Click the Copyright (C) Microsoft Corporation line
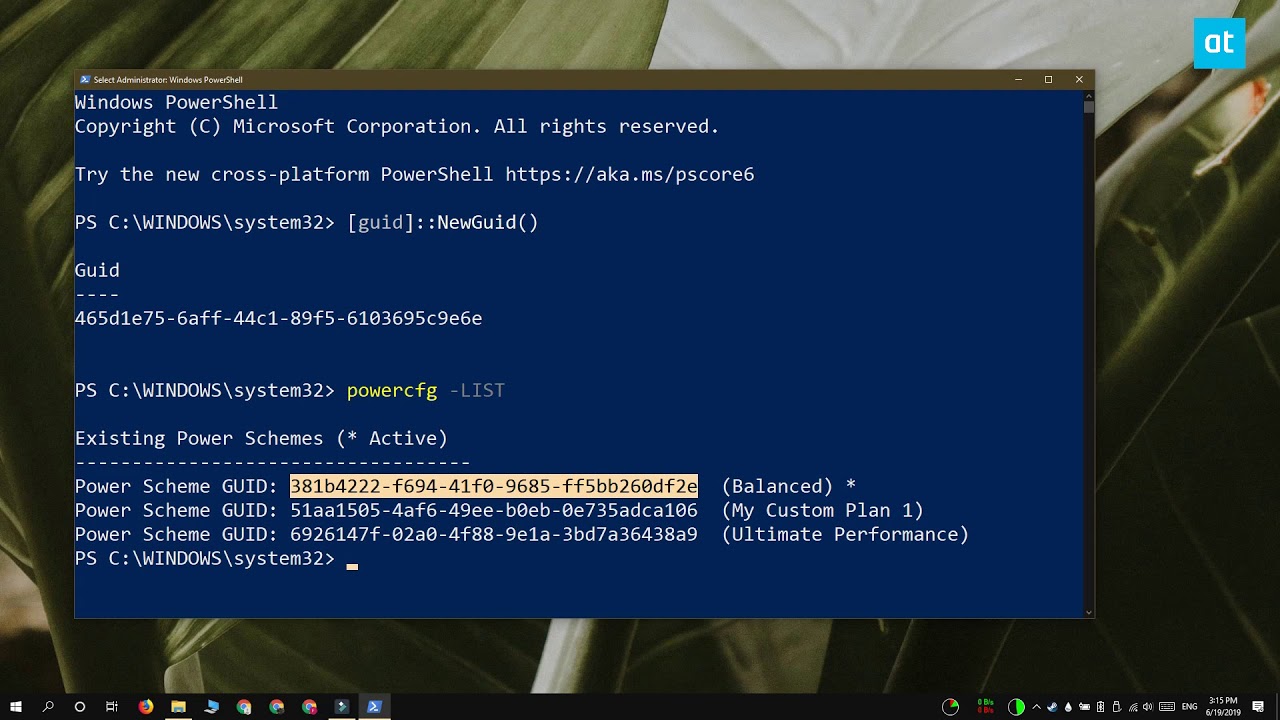The width and height of the screenshot is (1280, 720). (x=397, y=126)
